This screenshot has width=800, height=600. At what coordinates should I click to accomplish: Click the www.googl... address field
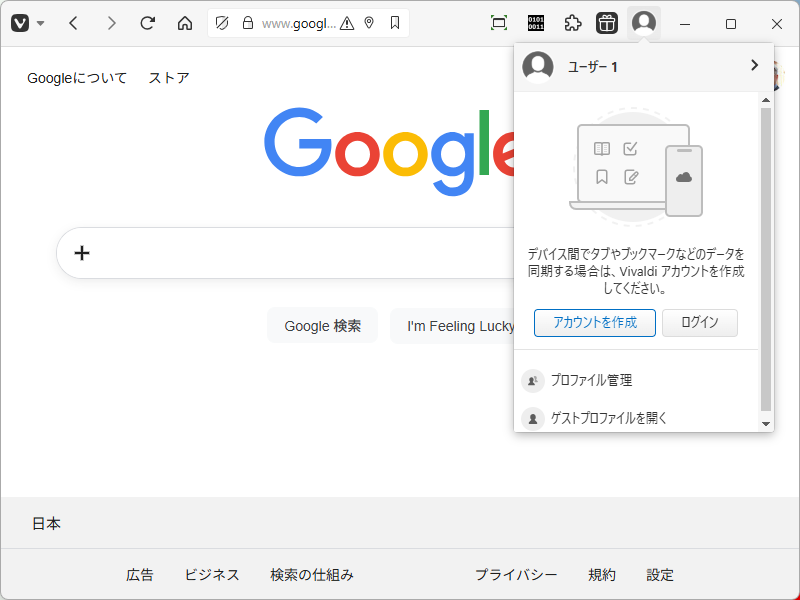[299, 23]
